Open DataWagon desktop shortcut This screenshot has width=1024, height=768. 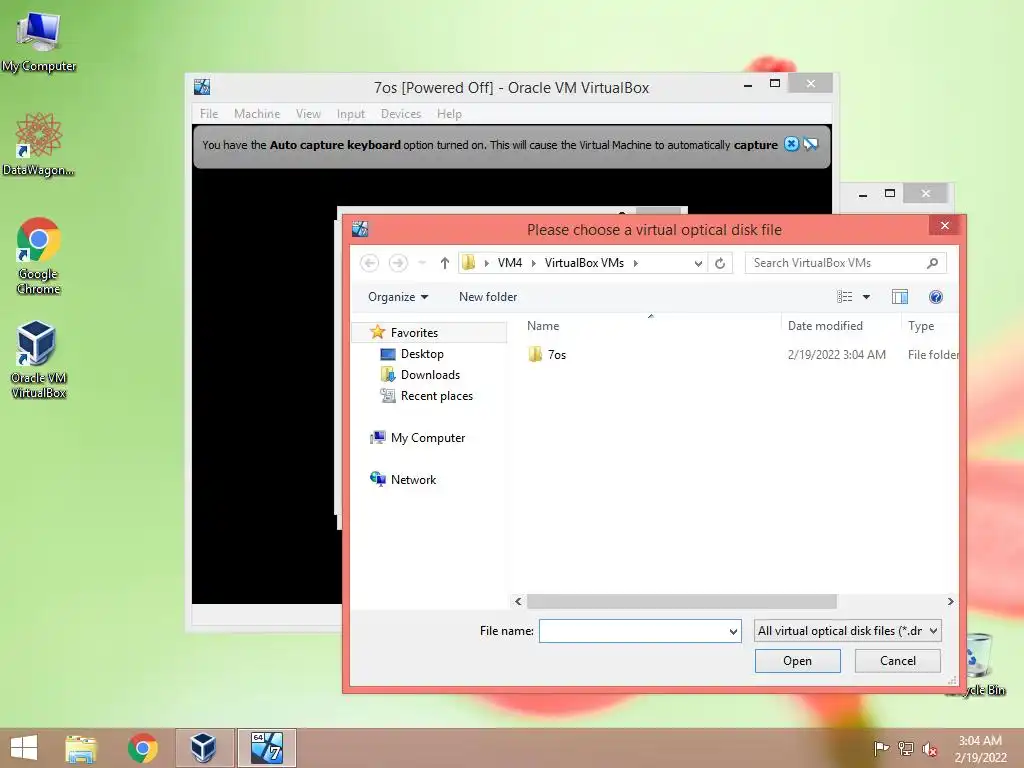point(39,144)
